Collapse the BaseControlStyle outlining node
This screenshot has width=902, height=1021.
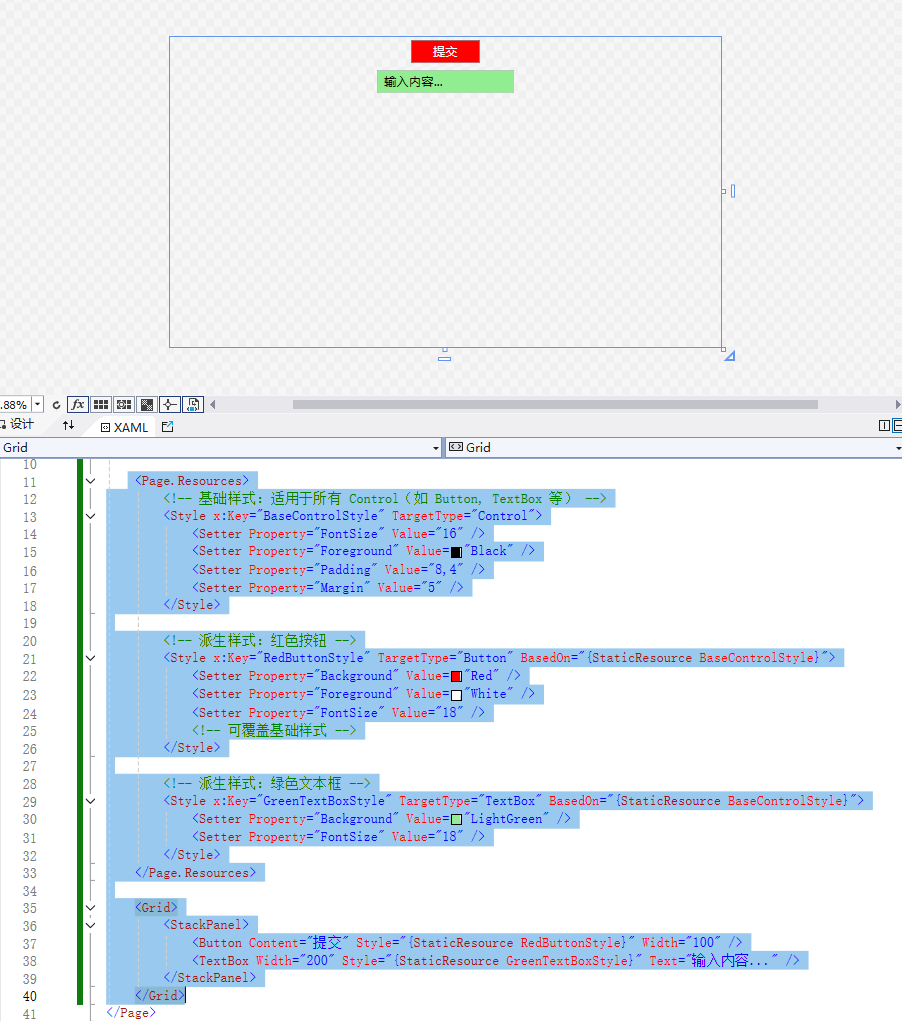pos(91,516)
